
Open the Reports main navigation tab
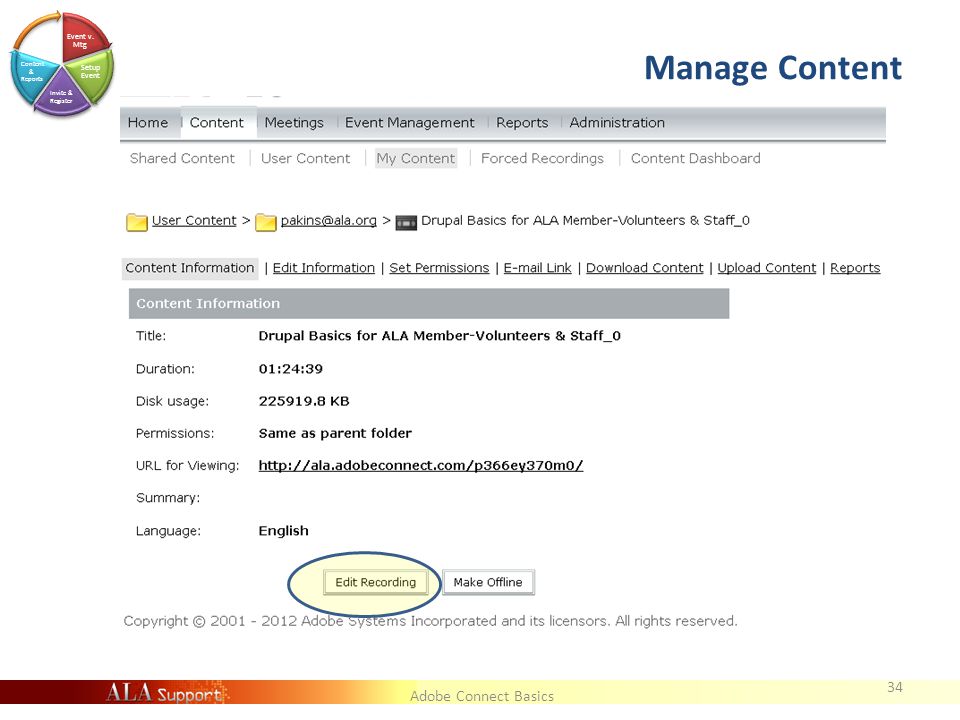coord(522,122)
